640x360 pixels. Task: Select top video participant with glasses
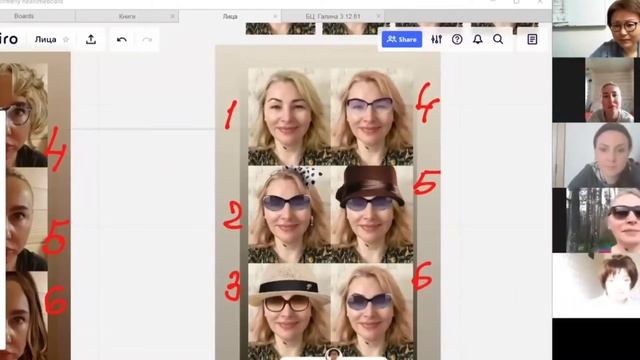tap(596, 29)
